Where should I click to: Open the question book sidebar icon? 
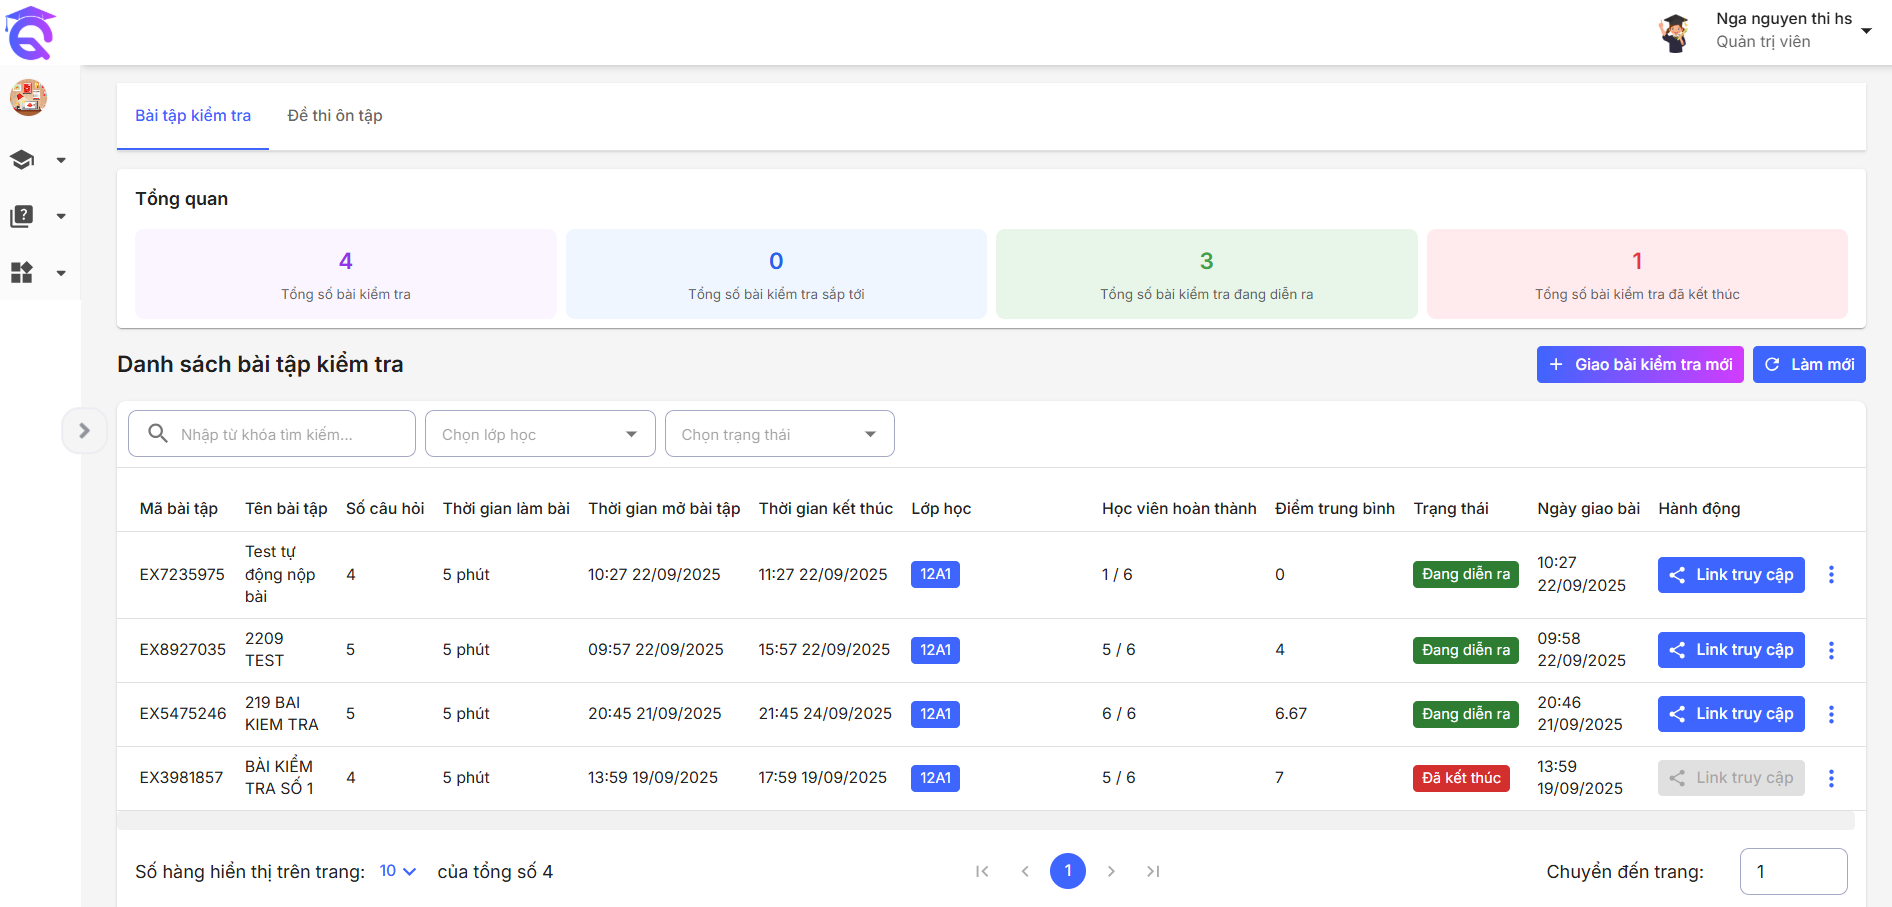pos(22,216)
